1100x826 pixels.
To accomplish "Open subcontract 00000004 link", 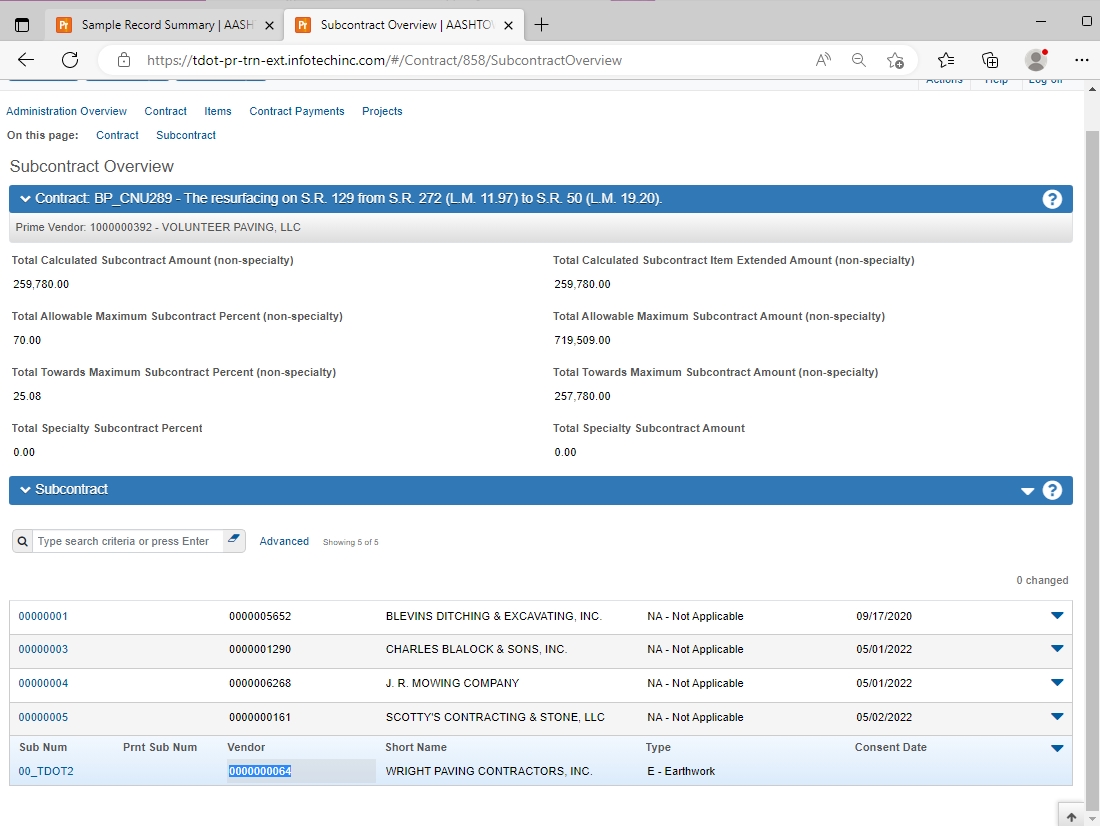I will (x=43, y=683).
